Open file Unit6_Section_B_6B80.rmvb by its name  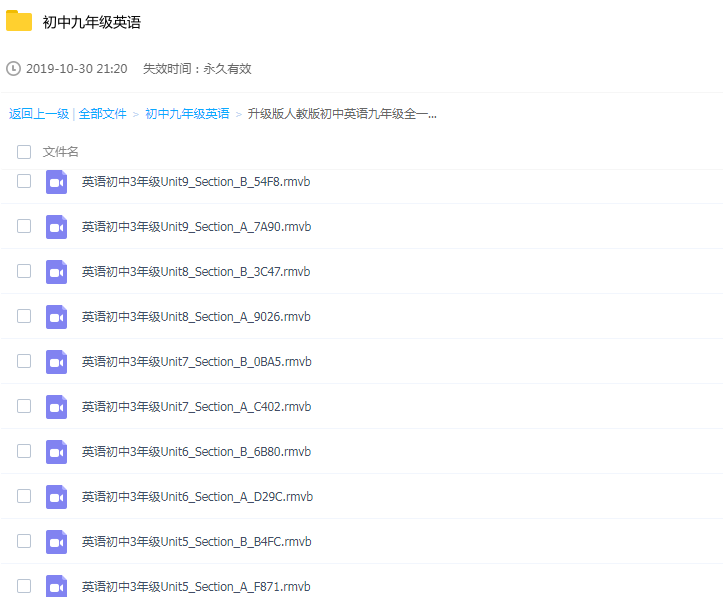[196, 452]
